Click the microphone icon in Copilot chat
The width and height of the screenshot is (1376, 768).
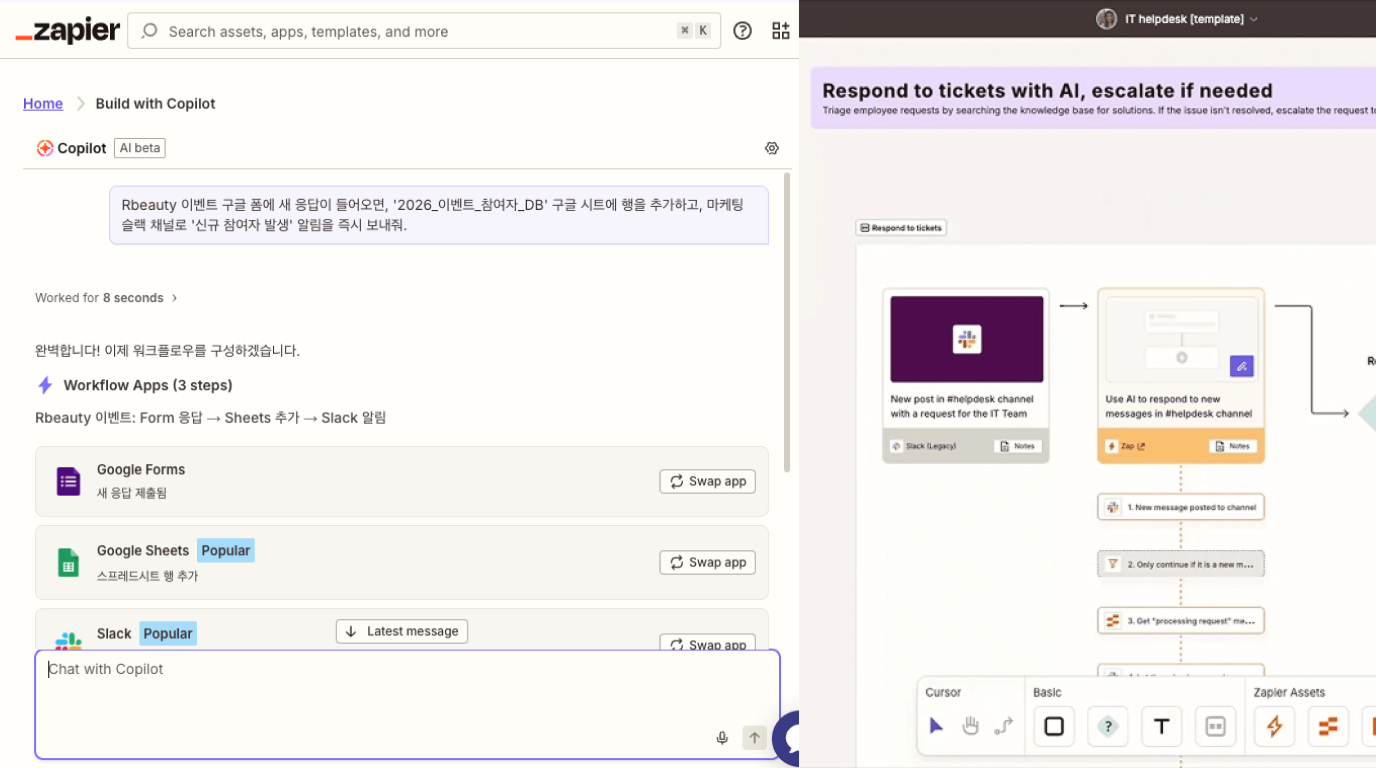[722, 738]
